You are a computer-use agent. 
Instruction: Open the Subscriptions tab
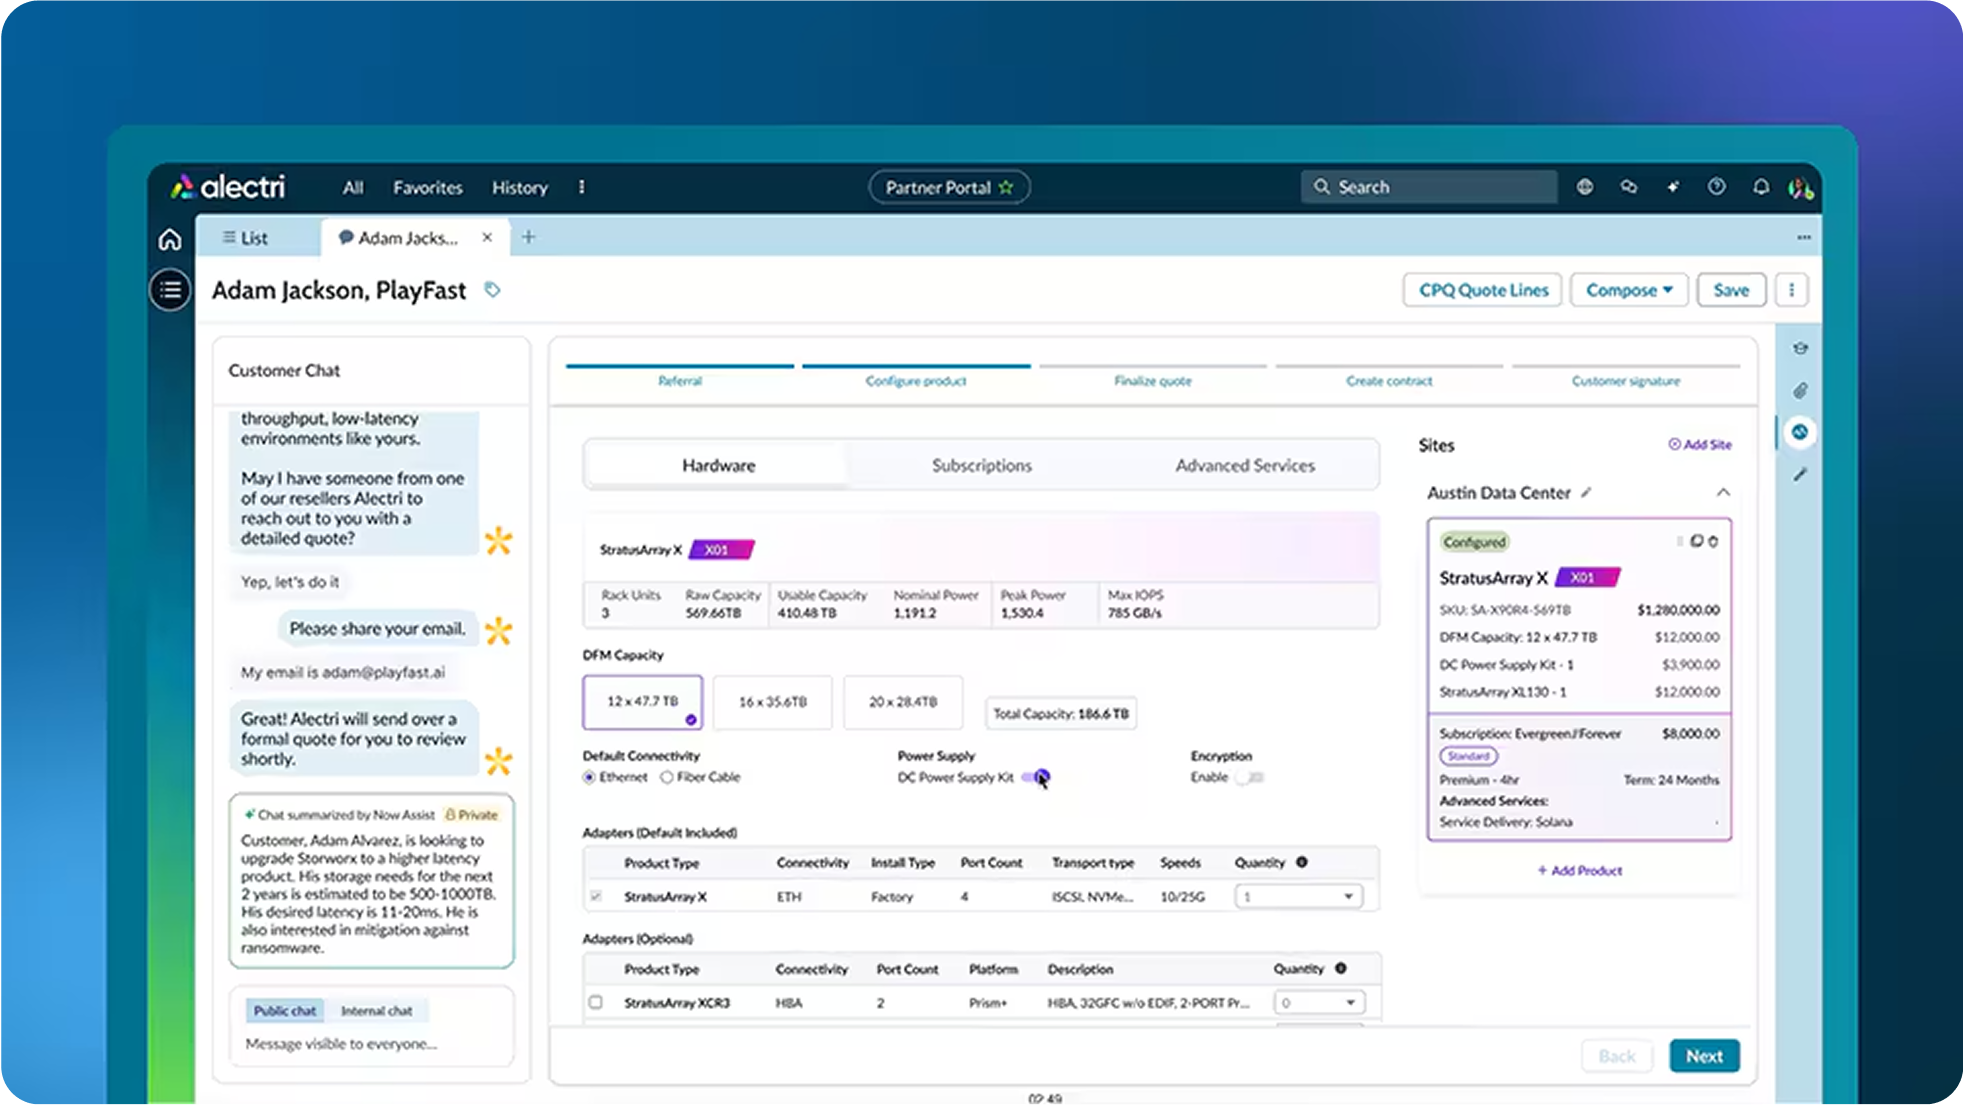[x=981, y=465]
